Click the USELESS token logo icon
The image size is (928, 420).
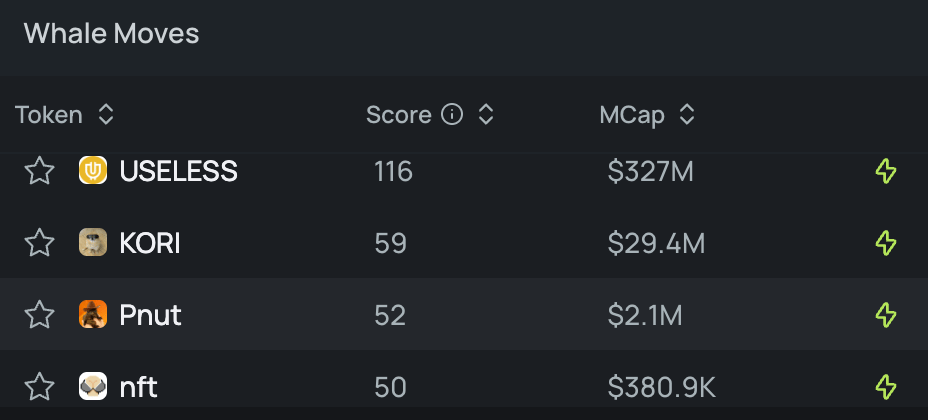pyautogui.click(x=93, y=171)
